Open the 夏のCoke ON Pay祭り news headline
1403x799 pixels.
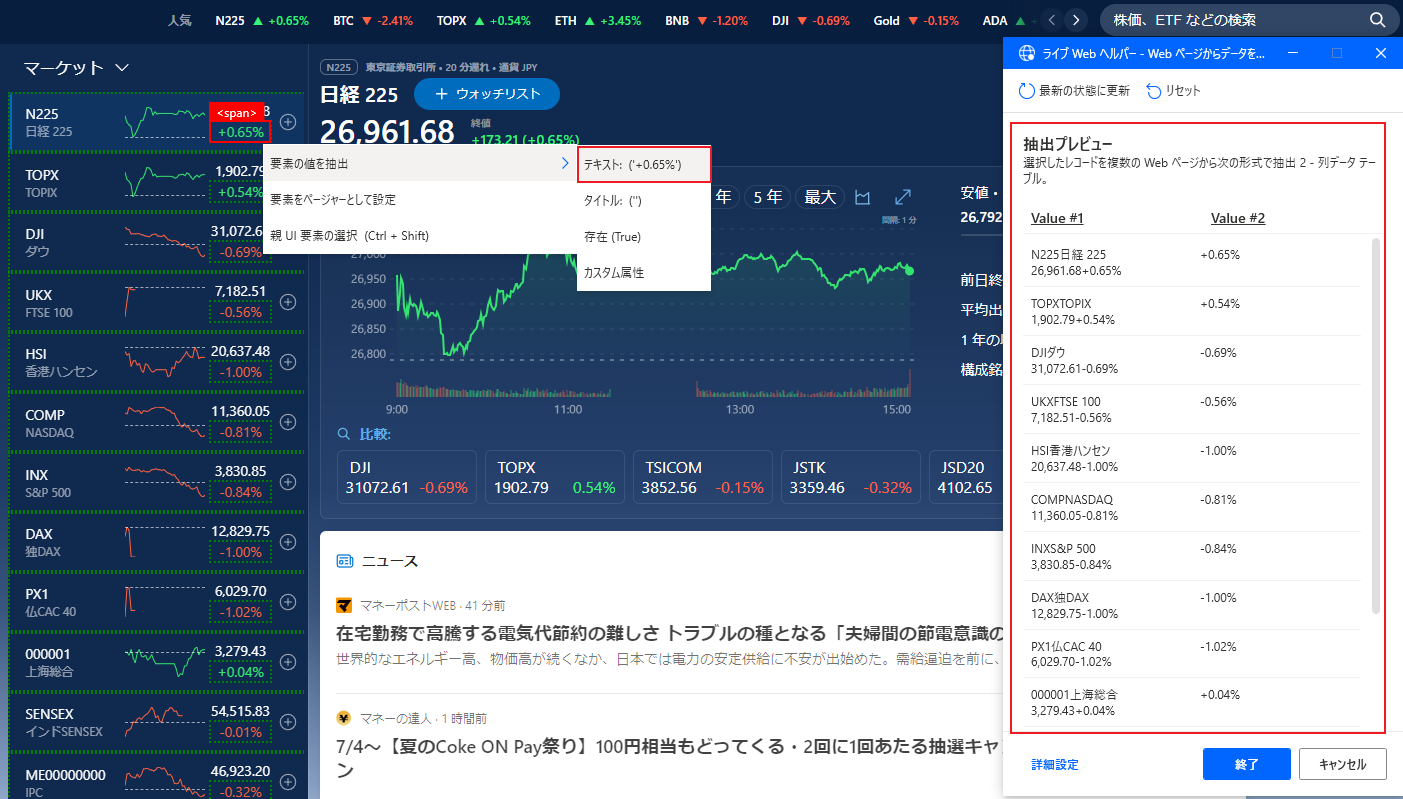click(668, 758)
